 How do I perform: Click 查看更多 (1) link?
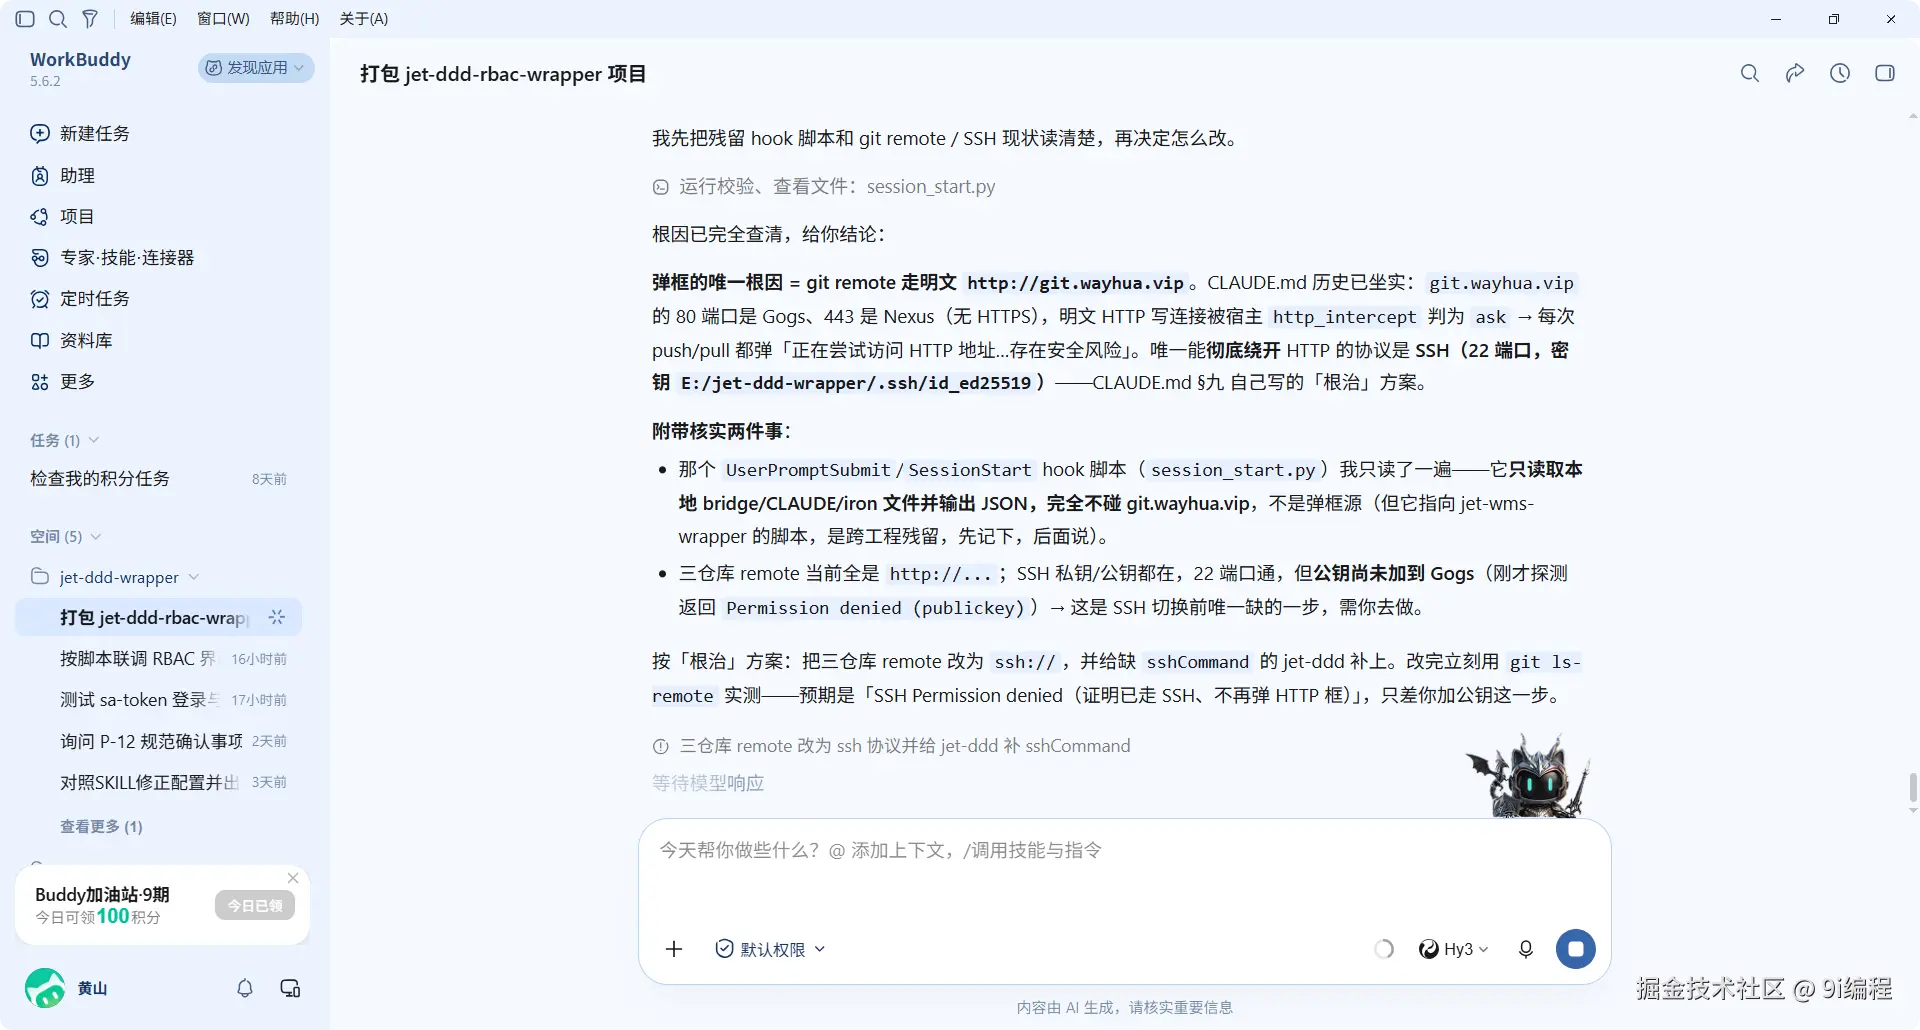[x=101, y=826]
